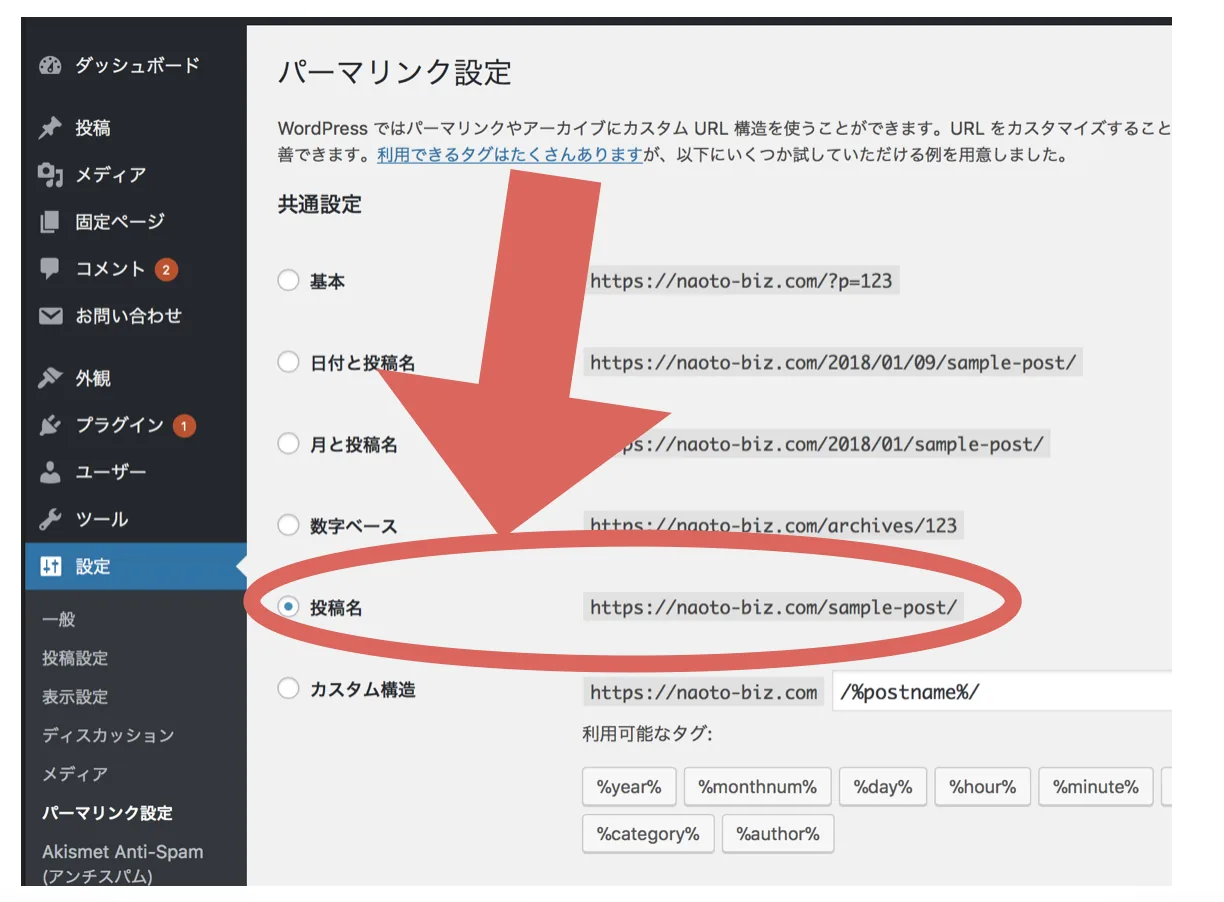This screenshot has width=1224, height=902.
Task: Click the 共通設定 section heading
Action: tap(320, 205)
